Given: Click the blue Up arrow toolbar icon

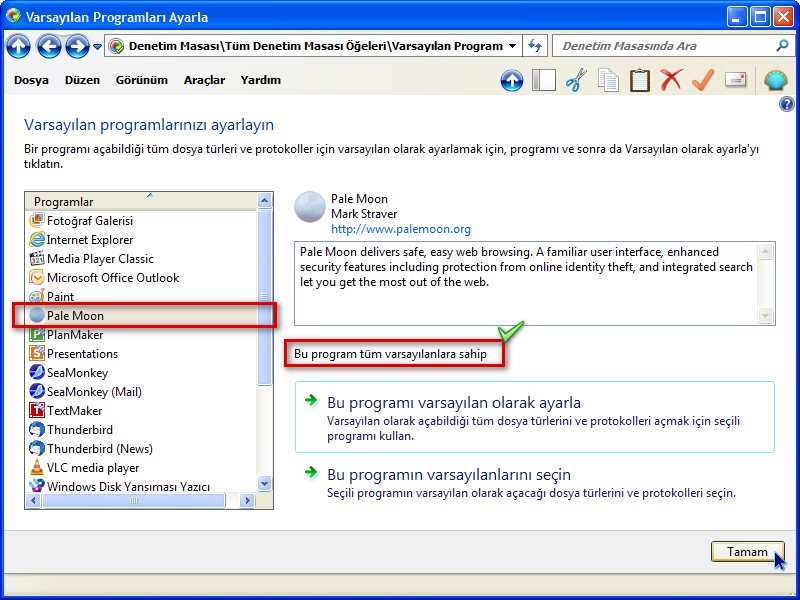Looking at the screenshot, I should click(512, 81).
